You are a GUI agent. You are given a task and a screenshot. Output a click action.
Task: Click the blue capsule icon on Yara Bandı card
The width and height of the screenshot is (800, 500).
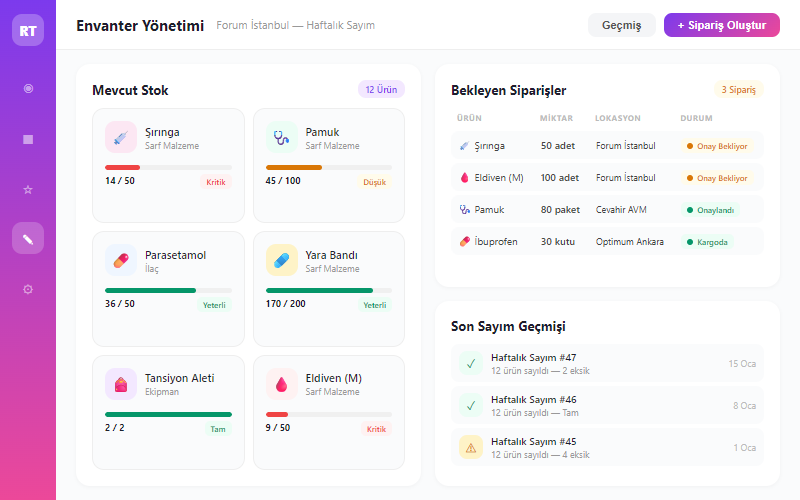tap(282, 260)
